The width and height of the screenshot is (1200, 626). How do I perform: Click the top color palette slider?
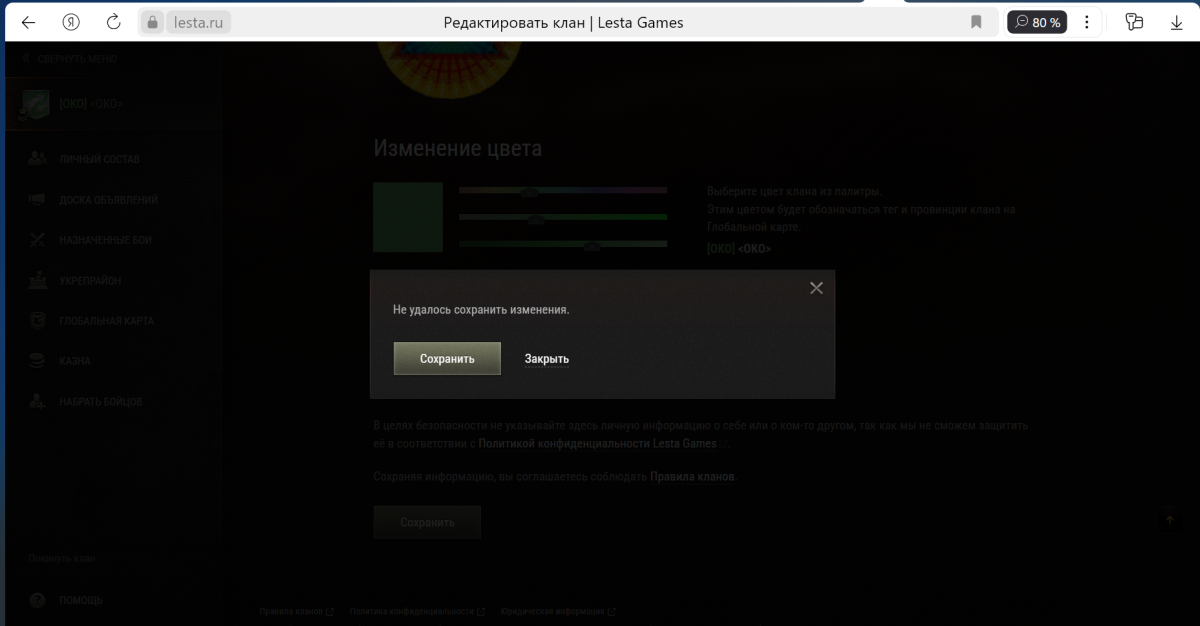(562, 190)
